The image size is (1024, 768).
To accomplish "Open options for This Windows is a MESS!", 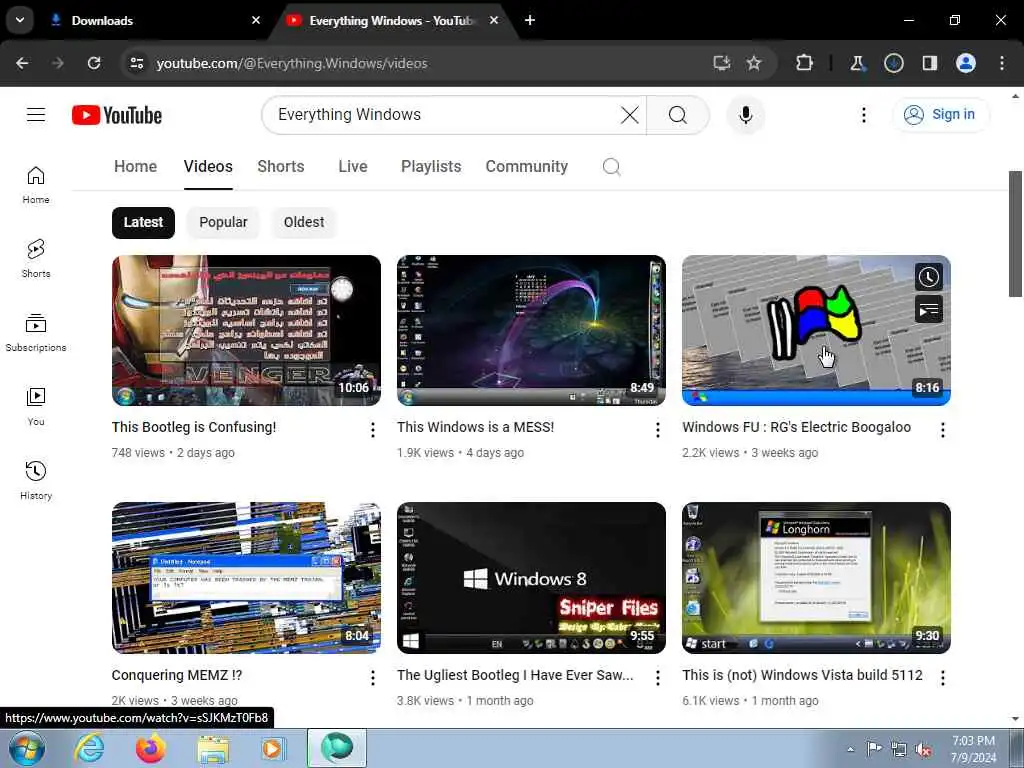I will (x=658, y=430).
